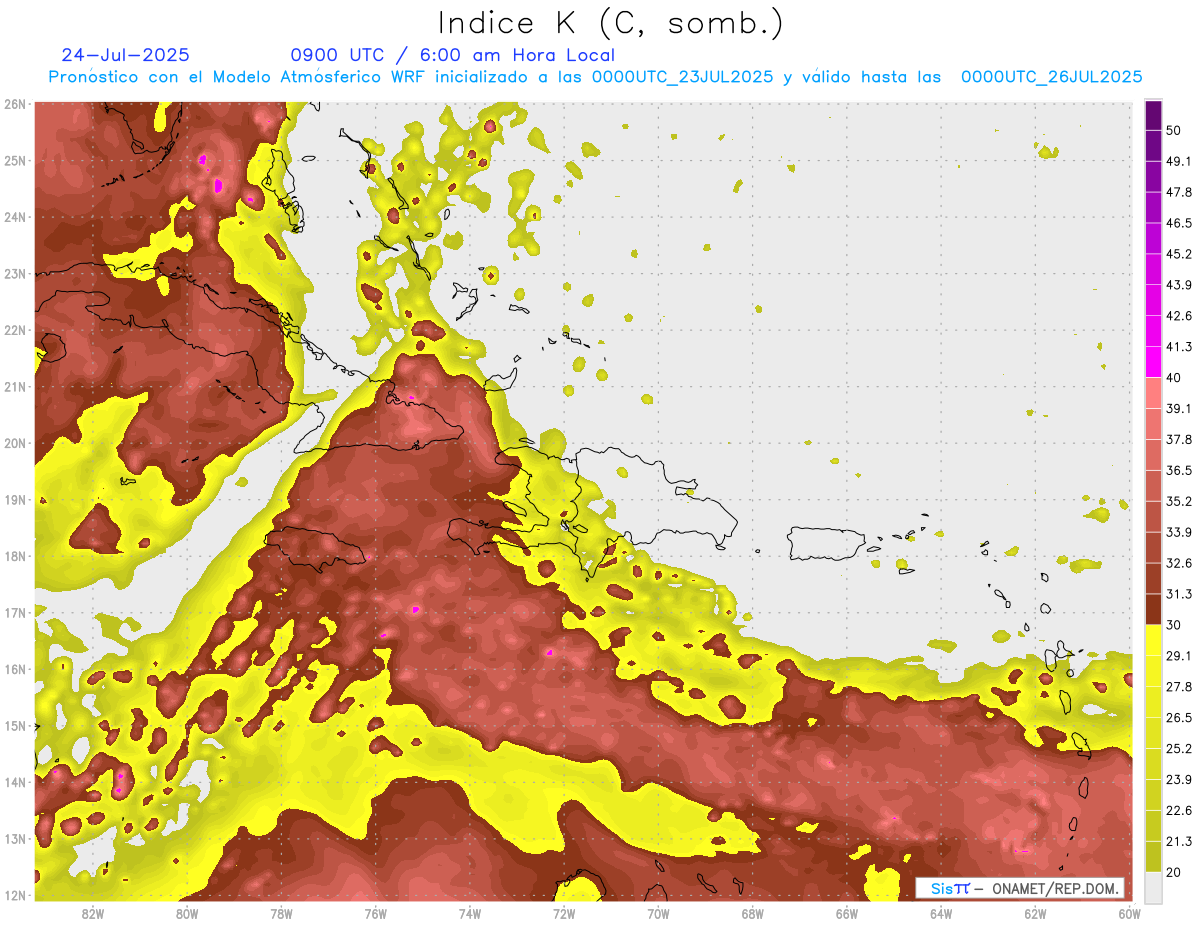Click the colorbar segment between 30 and 31.3
The image size is (1200, 927).
click(x=1153, y=609)
